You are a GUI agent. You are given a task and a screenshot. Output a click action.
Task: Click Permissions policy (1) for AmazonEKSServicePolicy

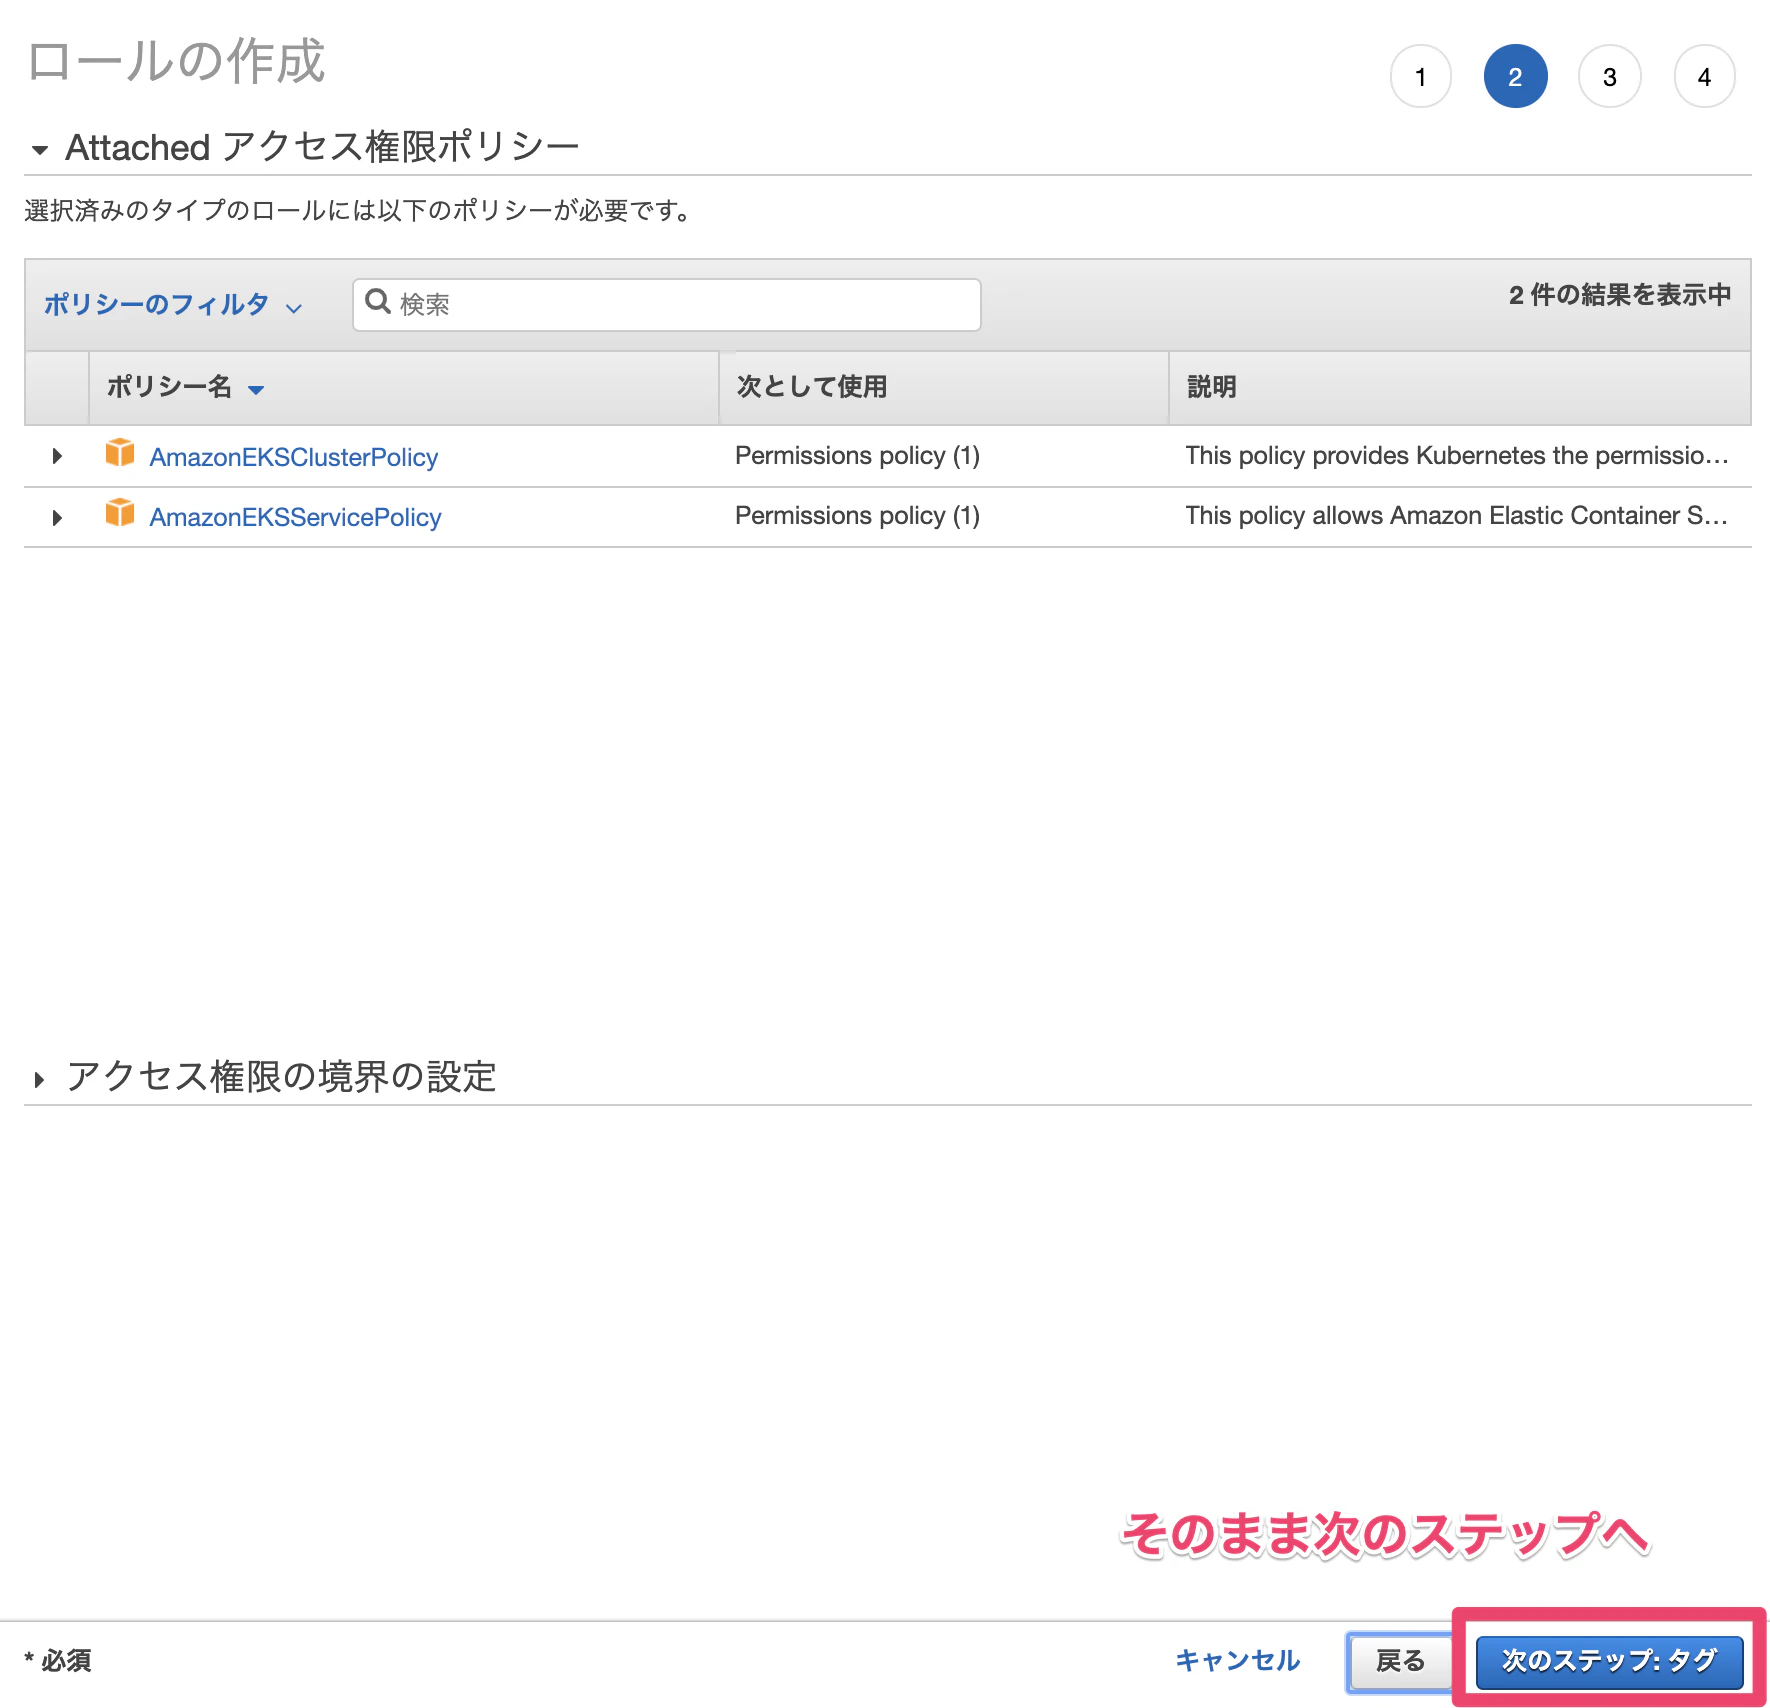(x=857, y=516)
